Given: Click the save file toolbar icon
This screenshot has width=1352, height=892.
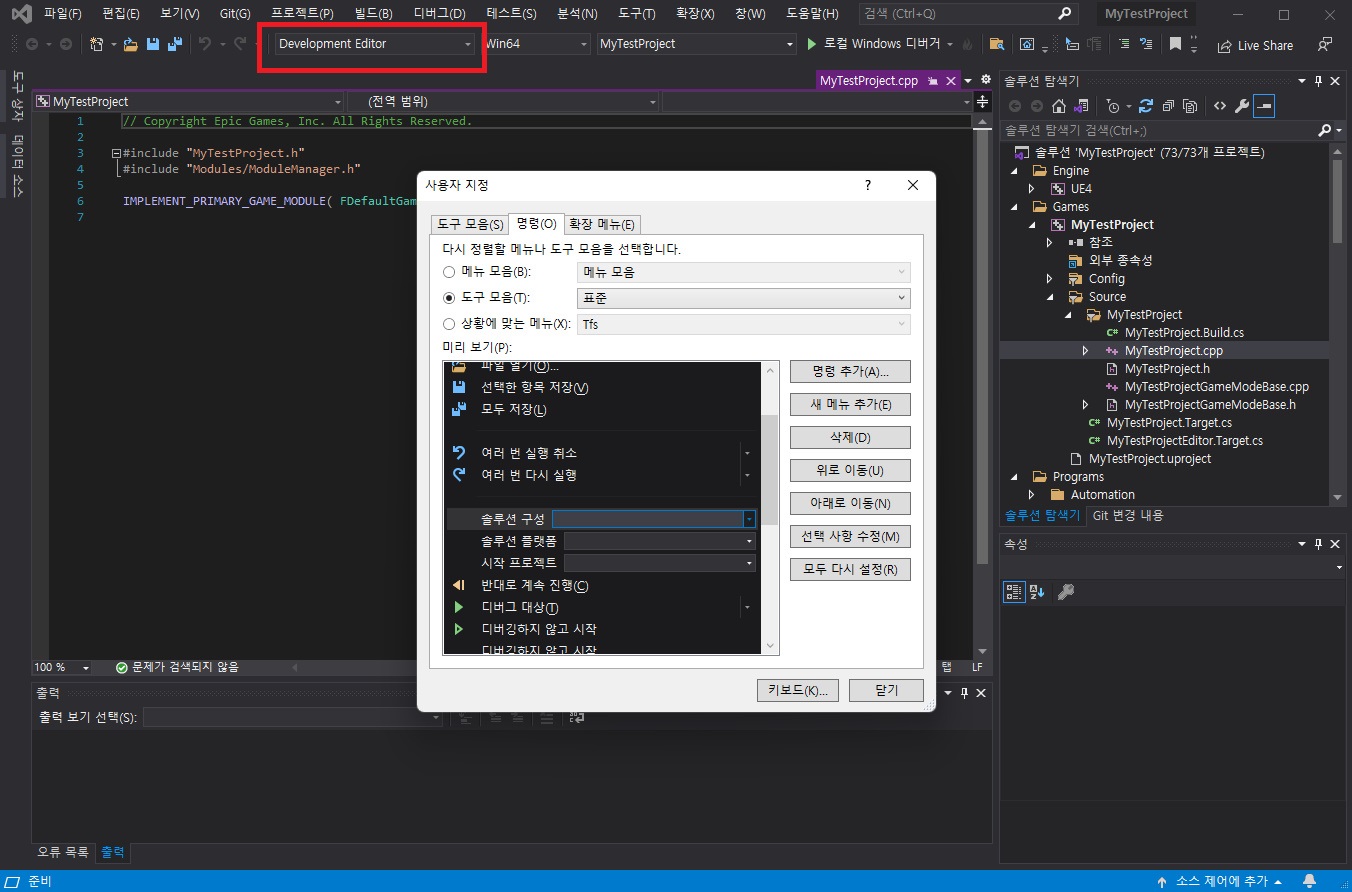Looking at the screenshot, I should 153,44.
